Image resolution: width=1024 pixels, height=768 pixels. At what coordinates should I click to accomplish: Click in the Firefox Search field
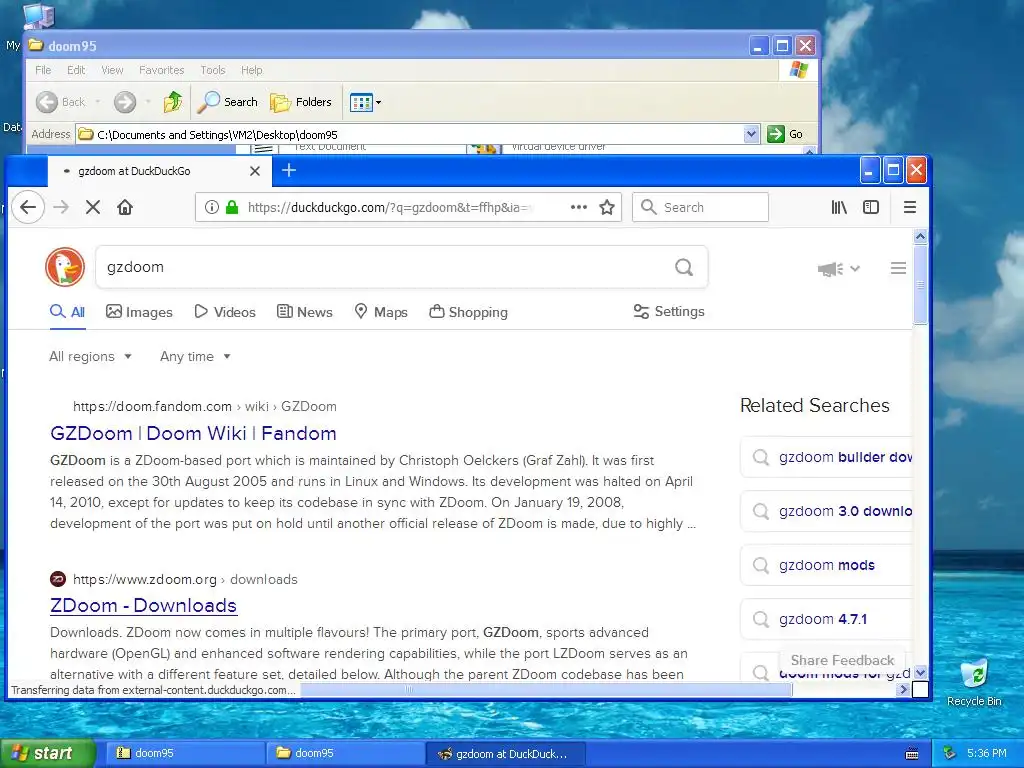pos(700,208)
